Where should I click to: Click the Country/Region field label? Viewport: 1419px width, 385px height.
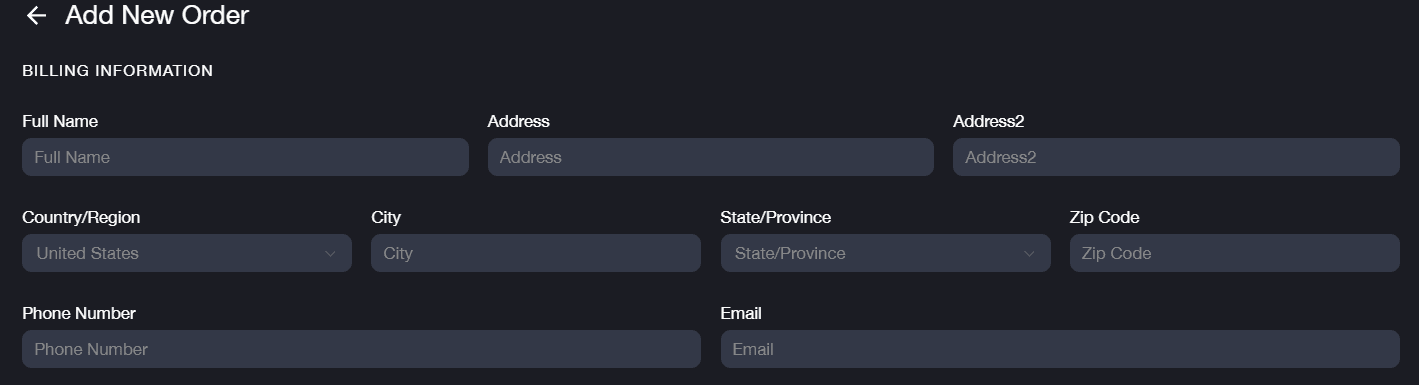[81, 217]
